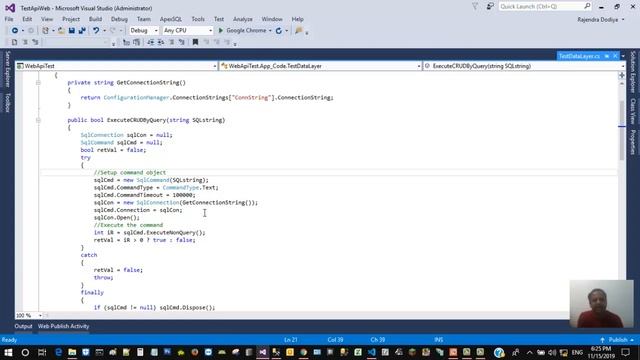
Task: Open the Any CPU platform dropdown
Action: (x=188, y=31)
